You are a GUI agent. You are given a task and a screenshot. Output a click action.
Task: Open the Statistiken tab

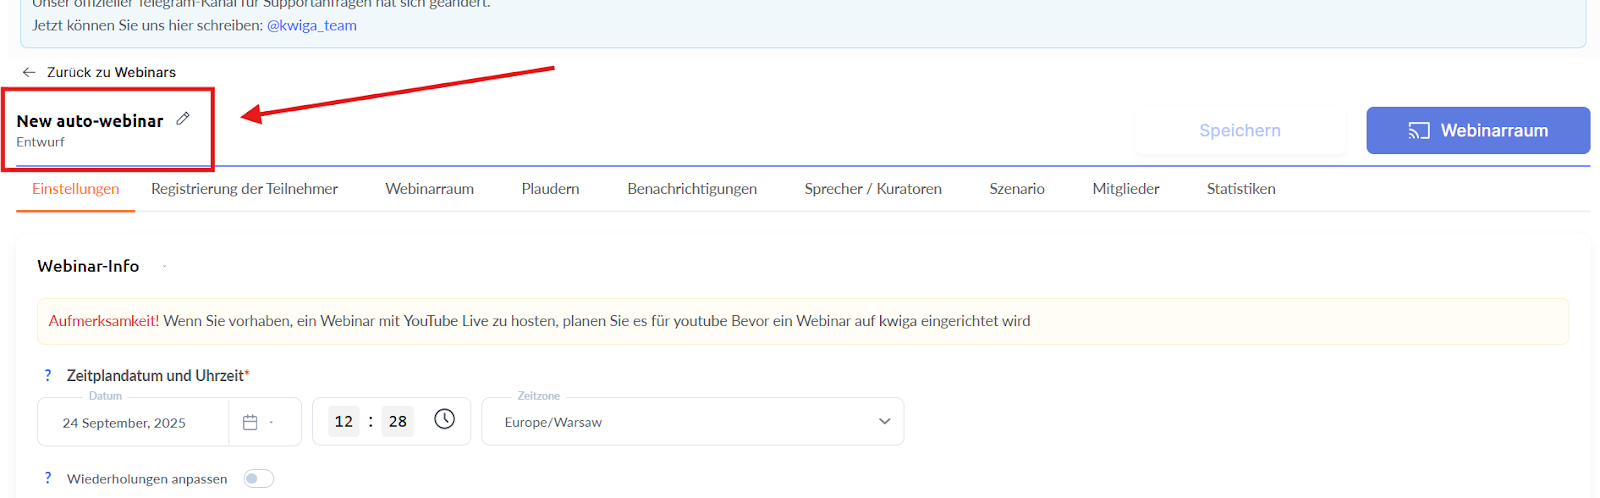[1241, 189]
